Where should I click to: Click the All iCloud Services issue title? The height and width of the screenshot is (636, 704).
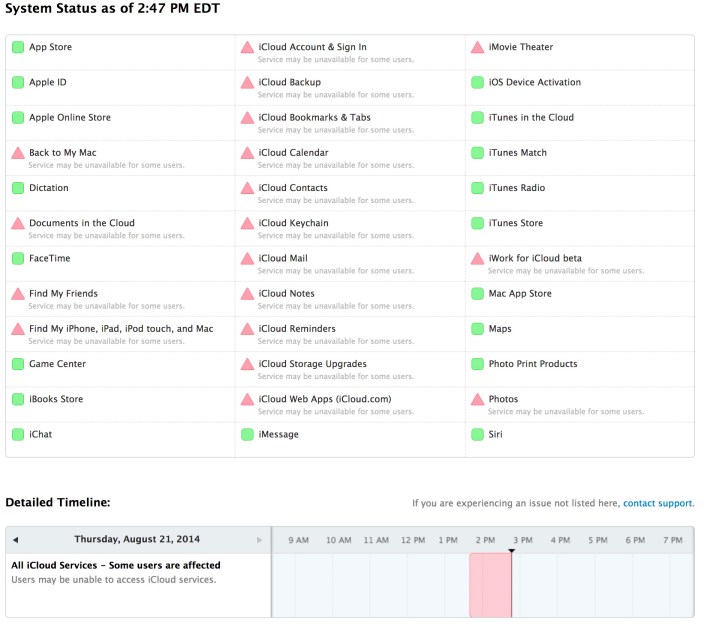(x=116, y=565)
